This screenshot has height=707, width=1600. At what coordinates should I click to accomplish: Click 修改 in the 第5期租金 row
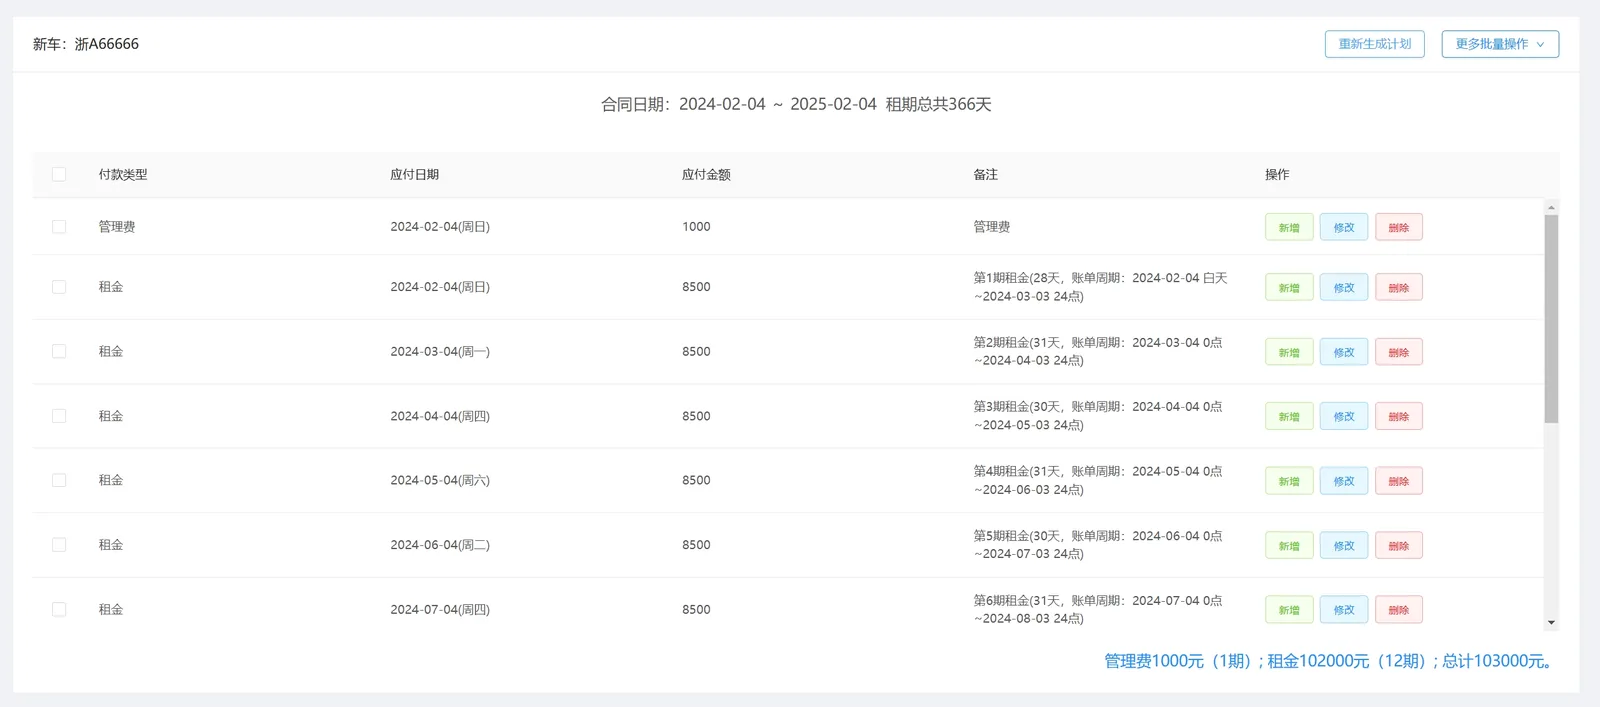[x=1344, y=545]
